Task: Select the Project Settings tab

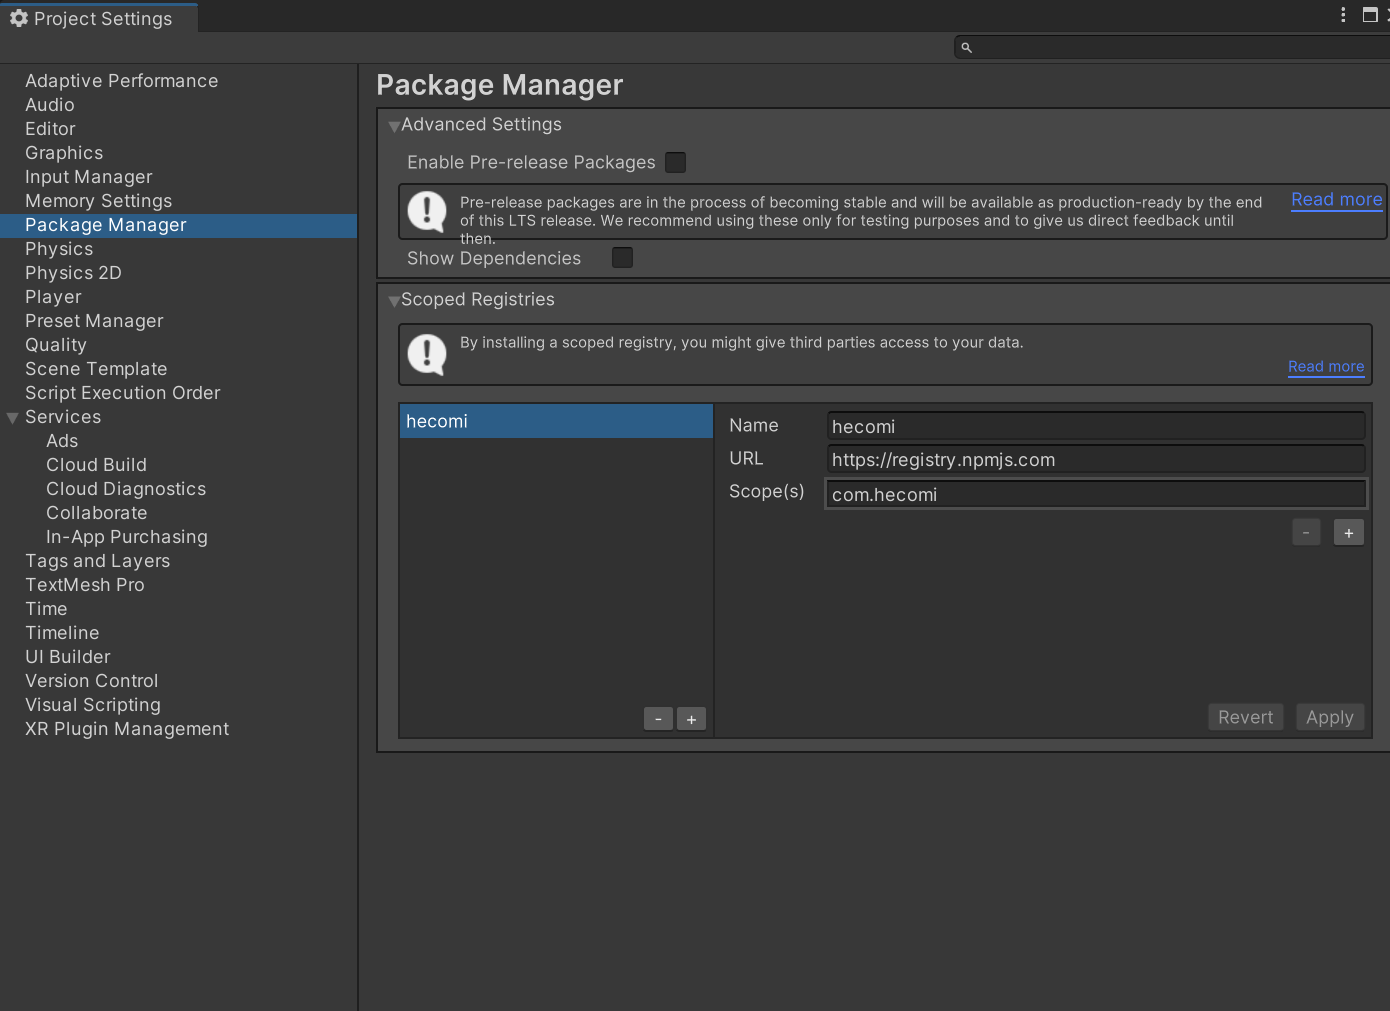Action: pyautogui.click(x=99, y=18)
